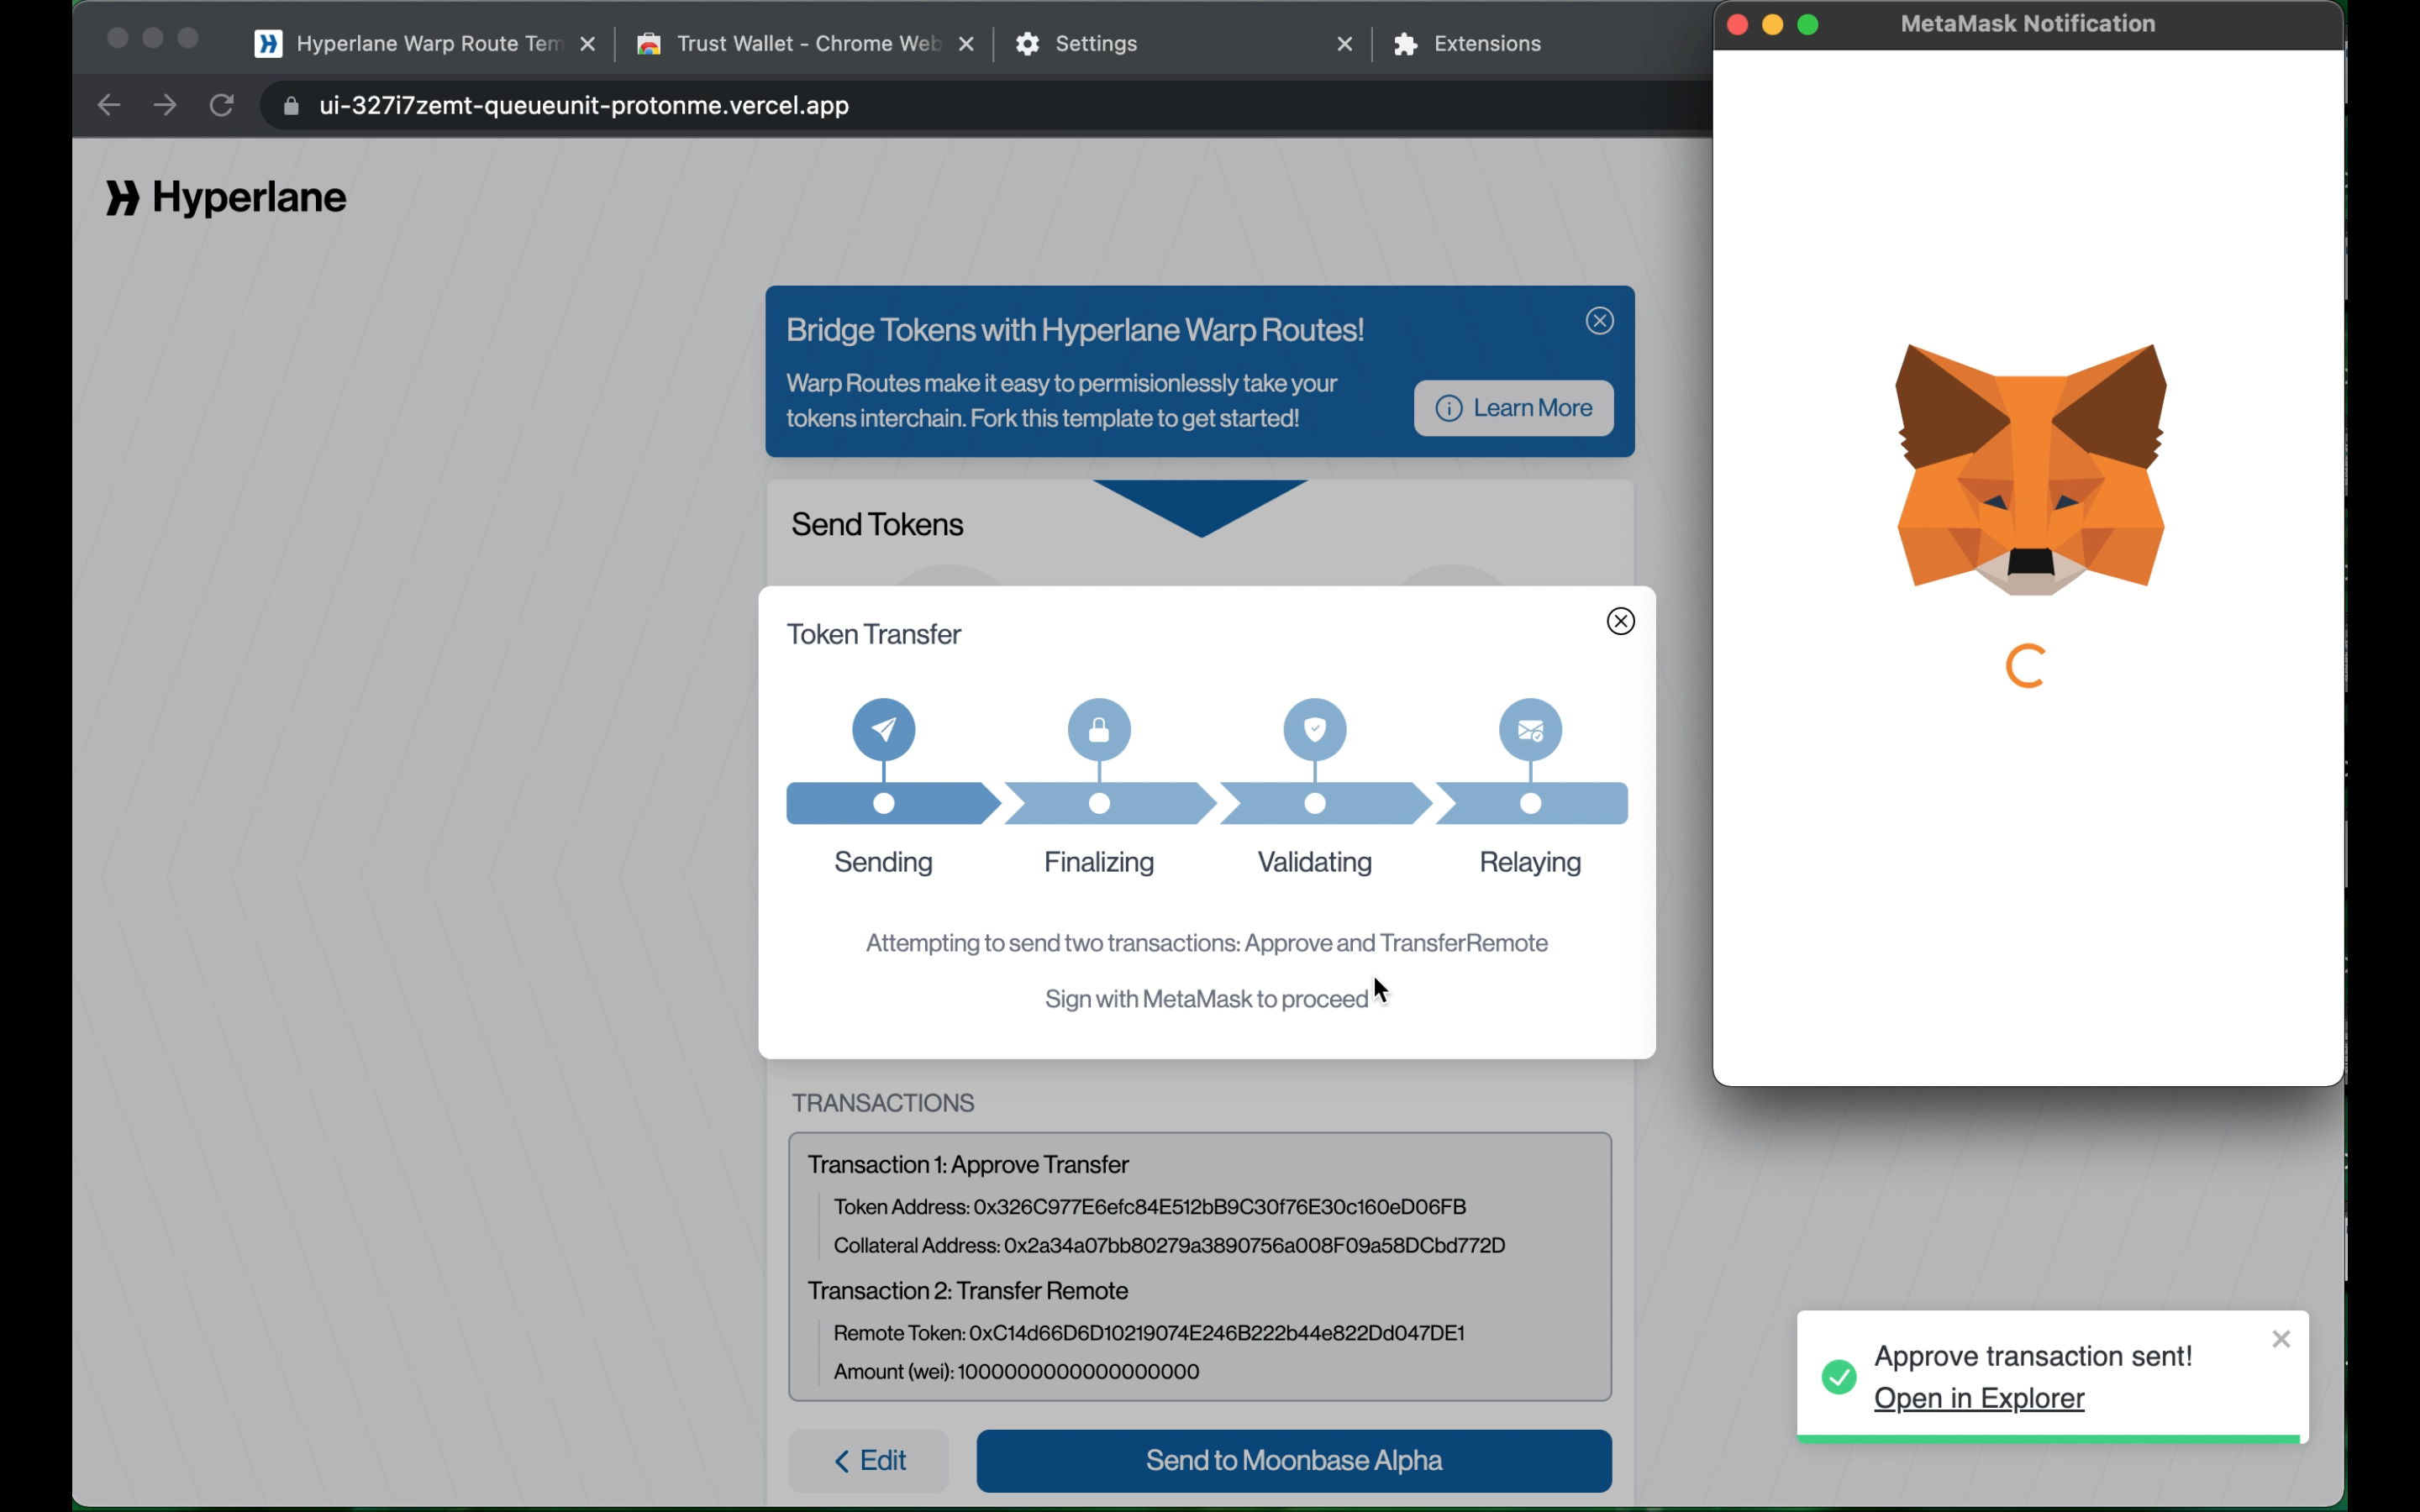Click Token Address value text
The height and width of the screenshot is (1512, 2420).
tap(1220, 1207)
